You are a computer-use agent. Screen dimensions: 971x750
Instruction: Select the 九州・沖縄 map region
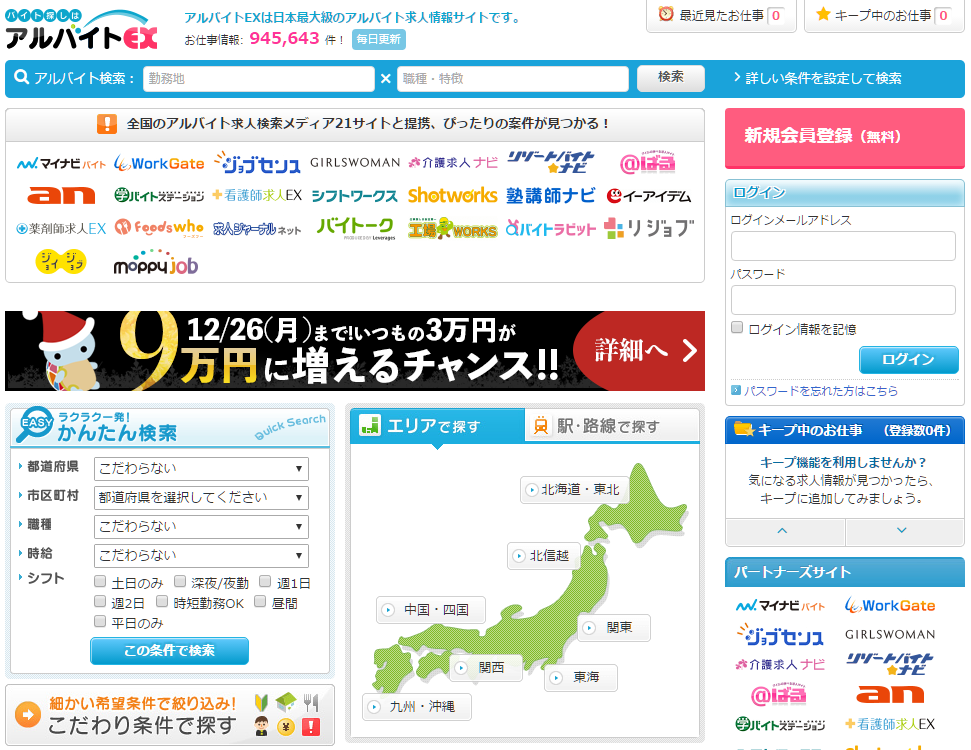(x=416, y=706)
